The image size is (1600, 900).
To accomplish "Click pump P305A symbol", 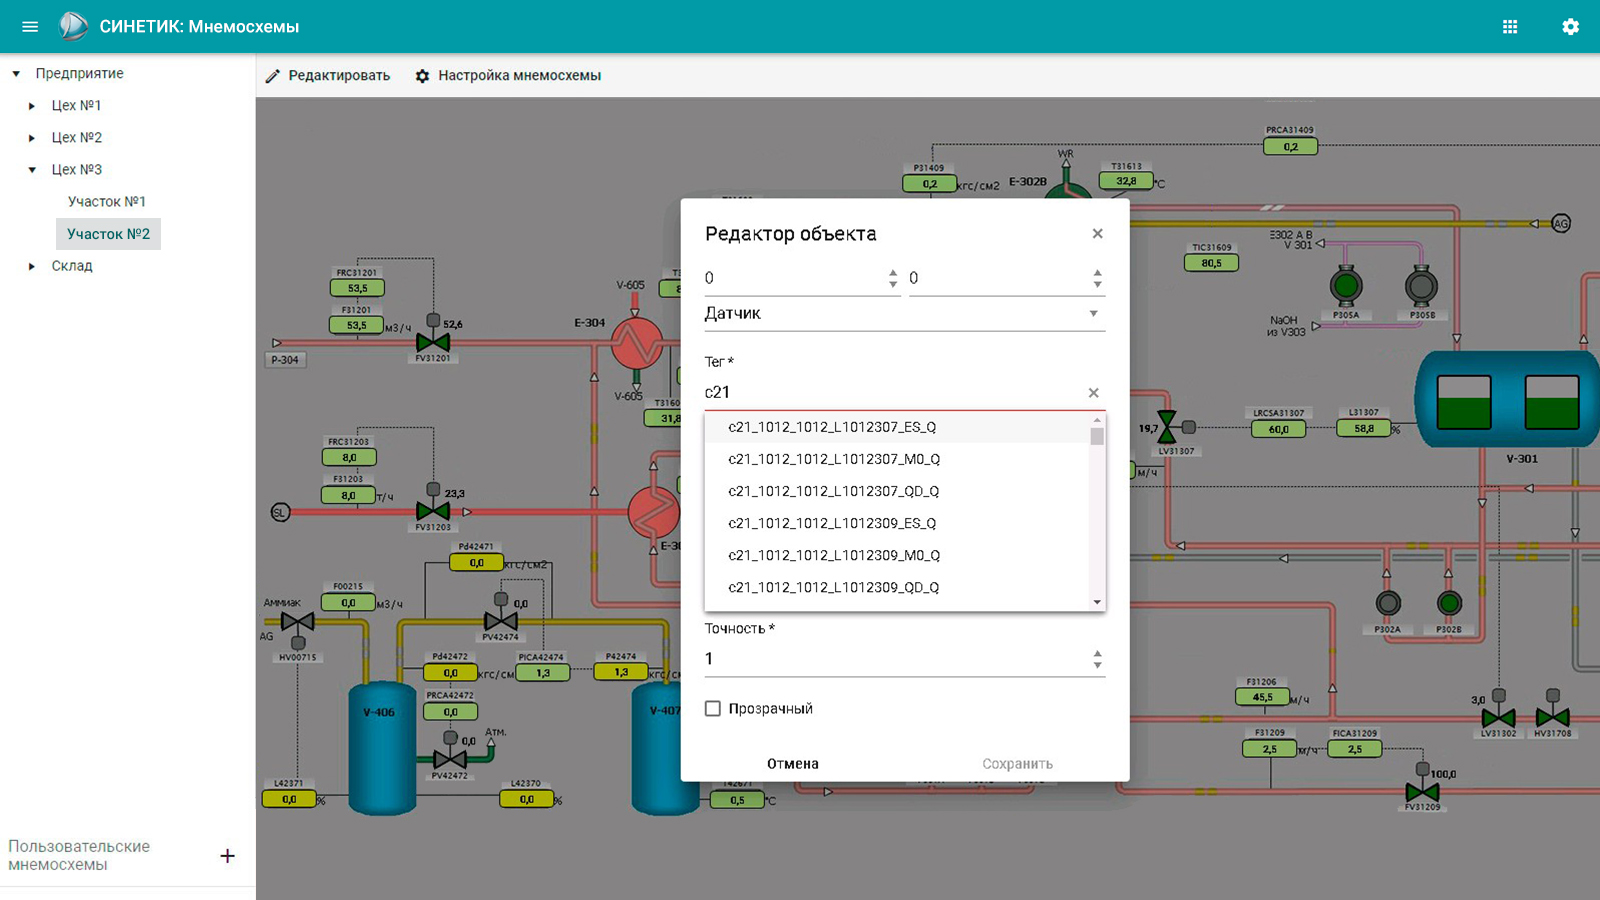I will pos(1346,286).
